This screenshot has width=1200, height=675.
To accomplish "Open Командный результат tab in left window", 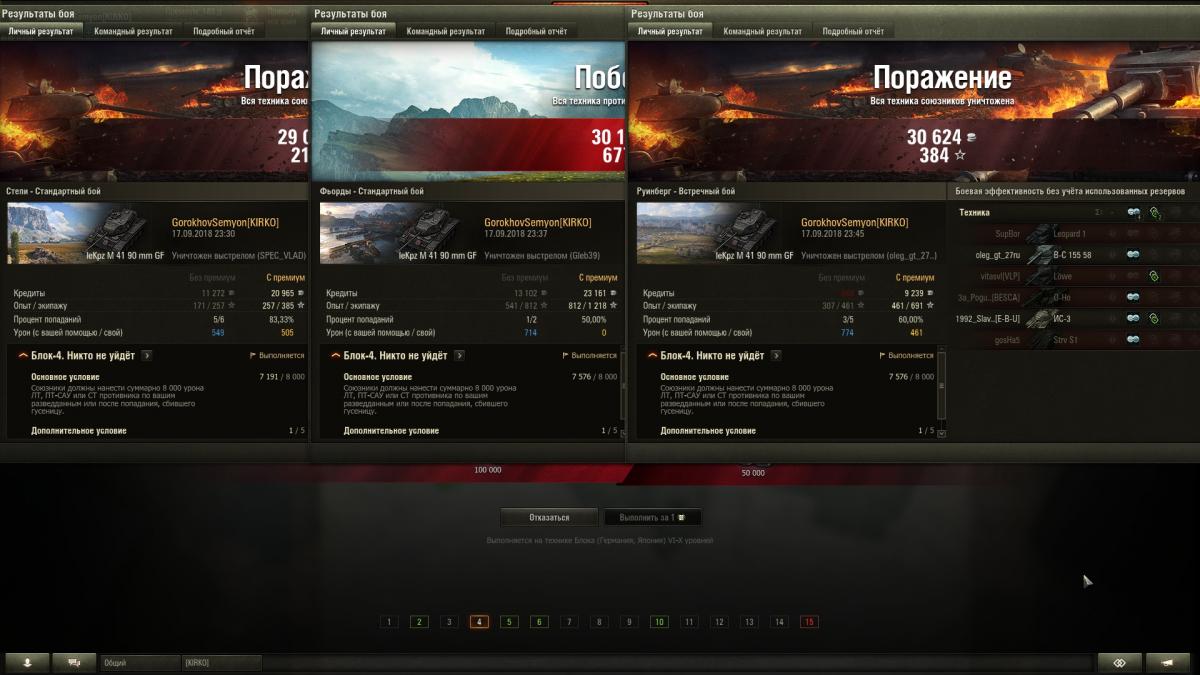I will pos(133,31).
